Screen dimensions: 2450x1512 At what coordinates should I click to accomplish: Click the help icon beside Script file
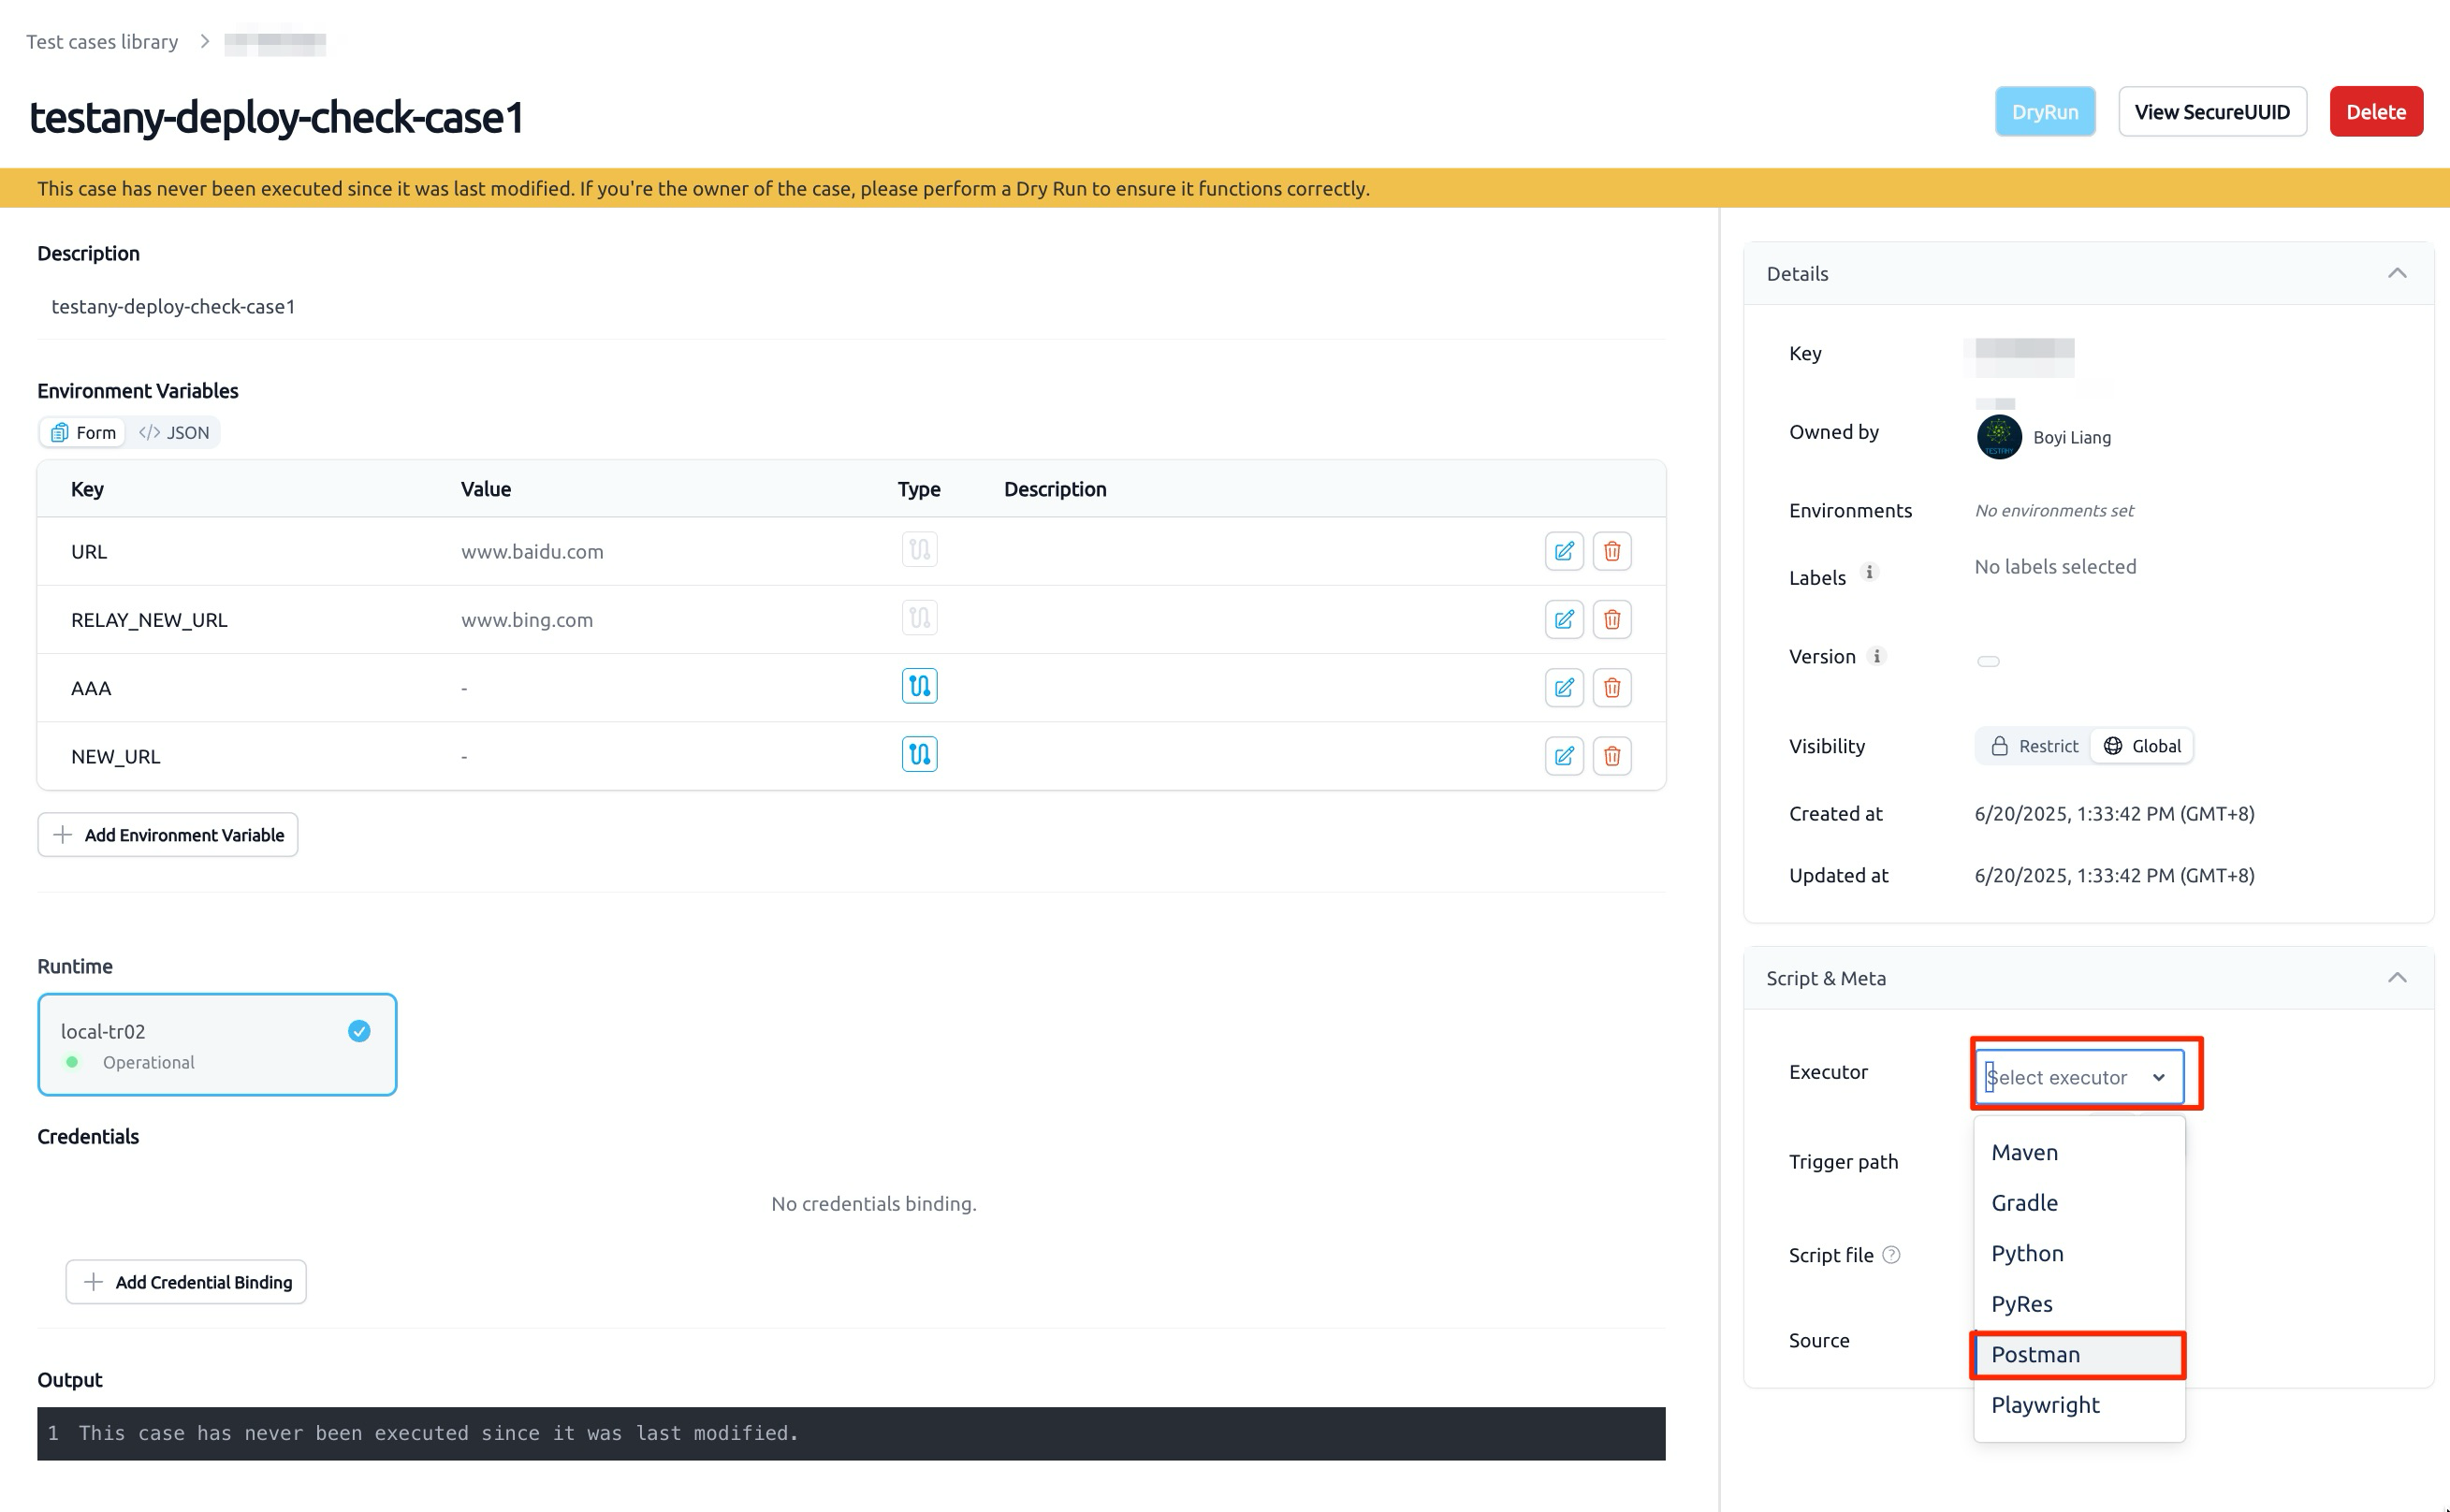click(1891, 1254)
